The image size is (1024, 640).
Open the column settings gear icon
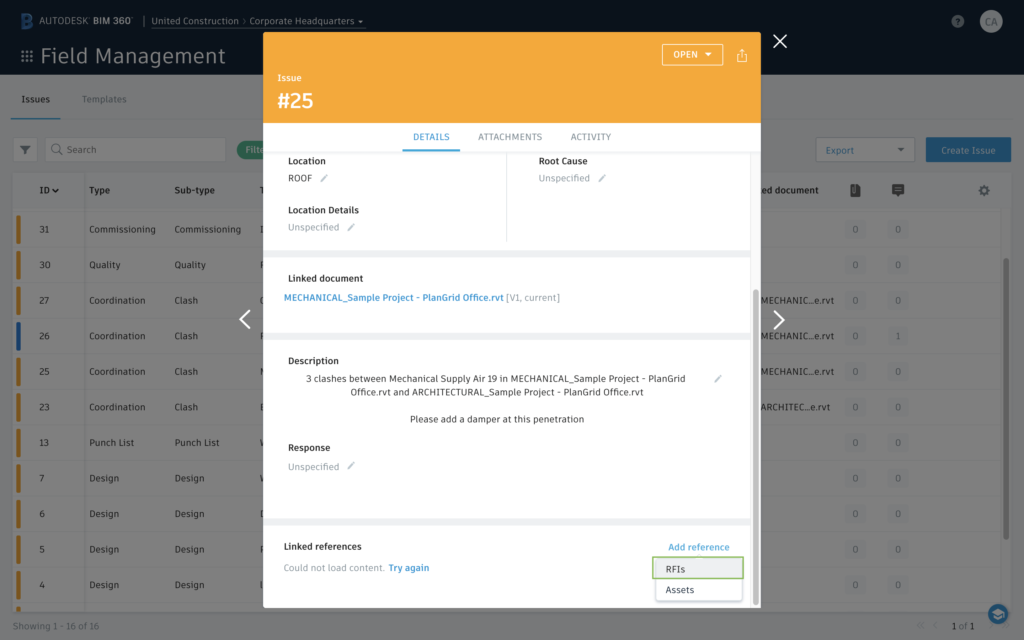point(984,189)
